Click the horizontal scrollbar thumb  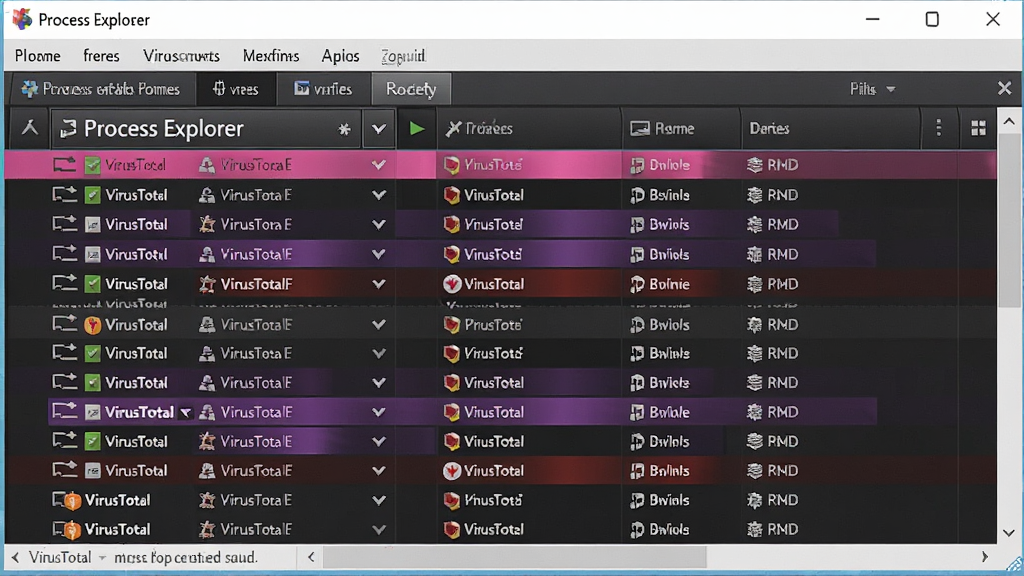coord(515,558)
